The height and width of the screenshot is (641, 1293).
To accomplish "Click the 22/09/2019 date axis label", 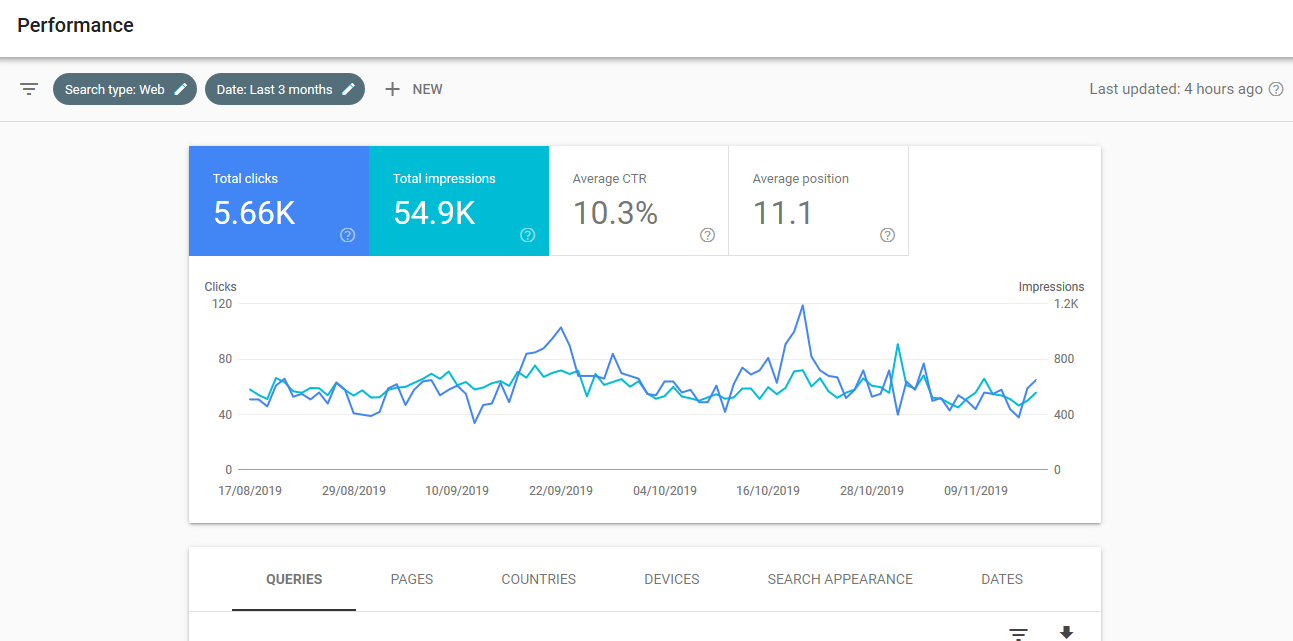I will [x=561, y=491].
